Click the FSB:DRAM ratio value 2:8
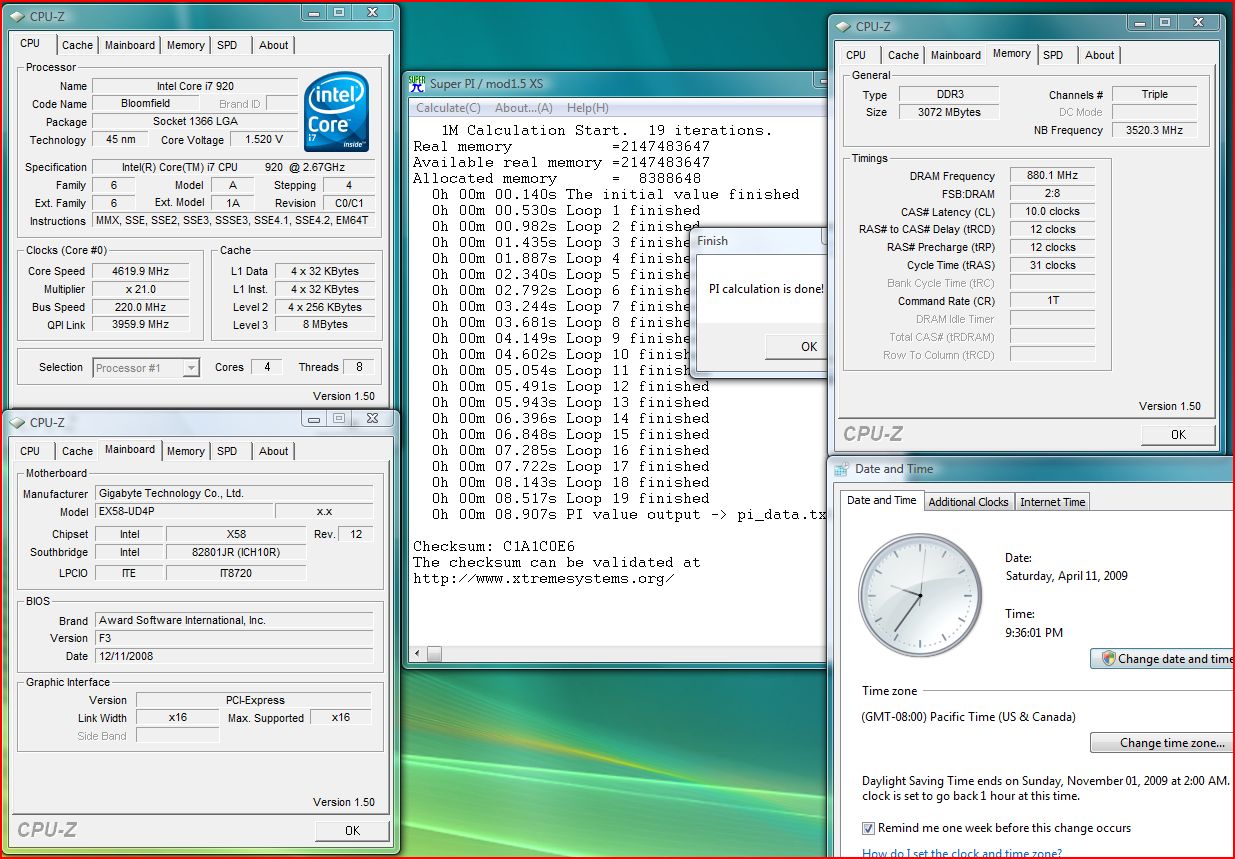 tap(1052, 194)
